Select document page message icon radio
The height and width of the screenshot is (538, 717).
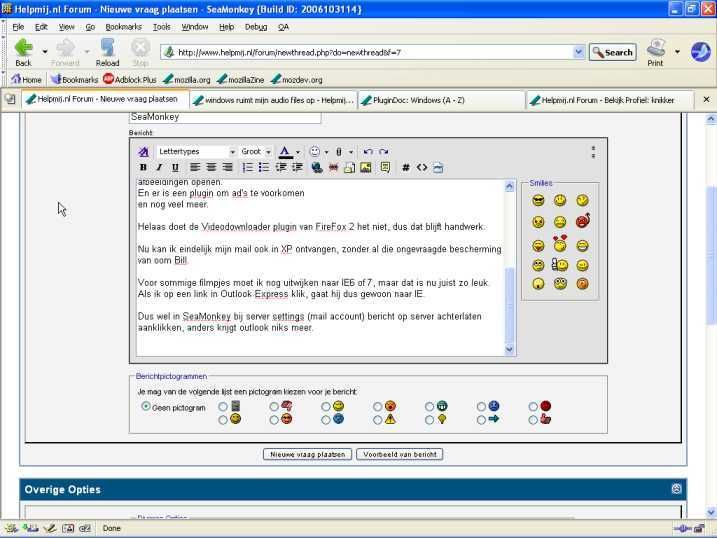[x=223, y=406]
